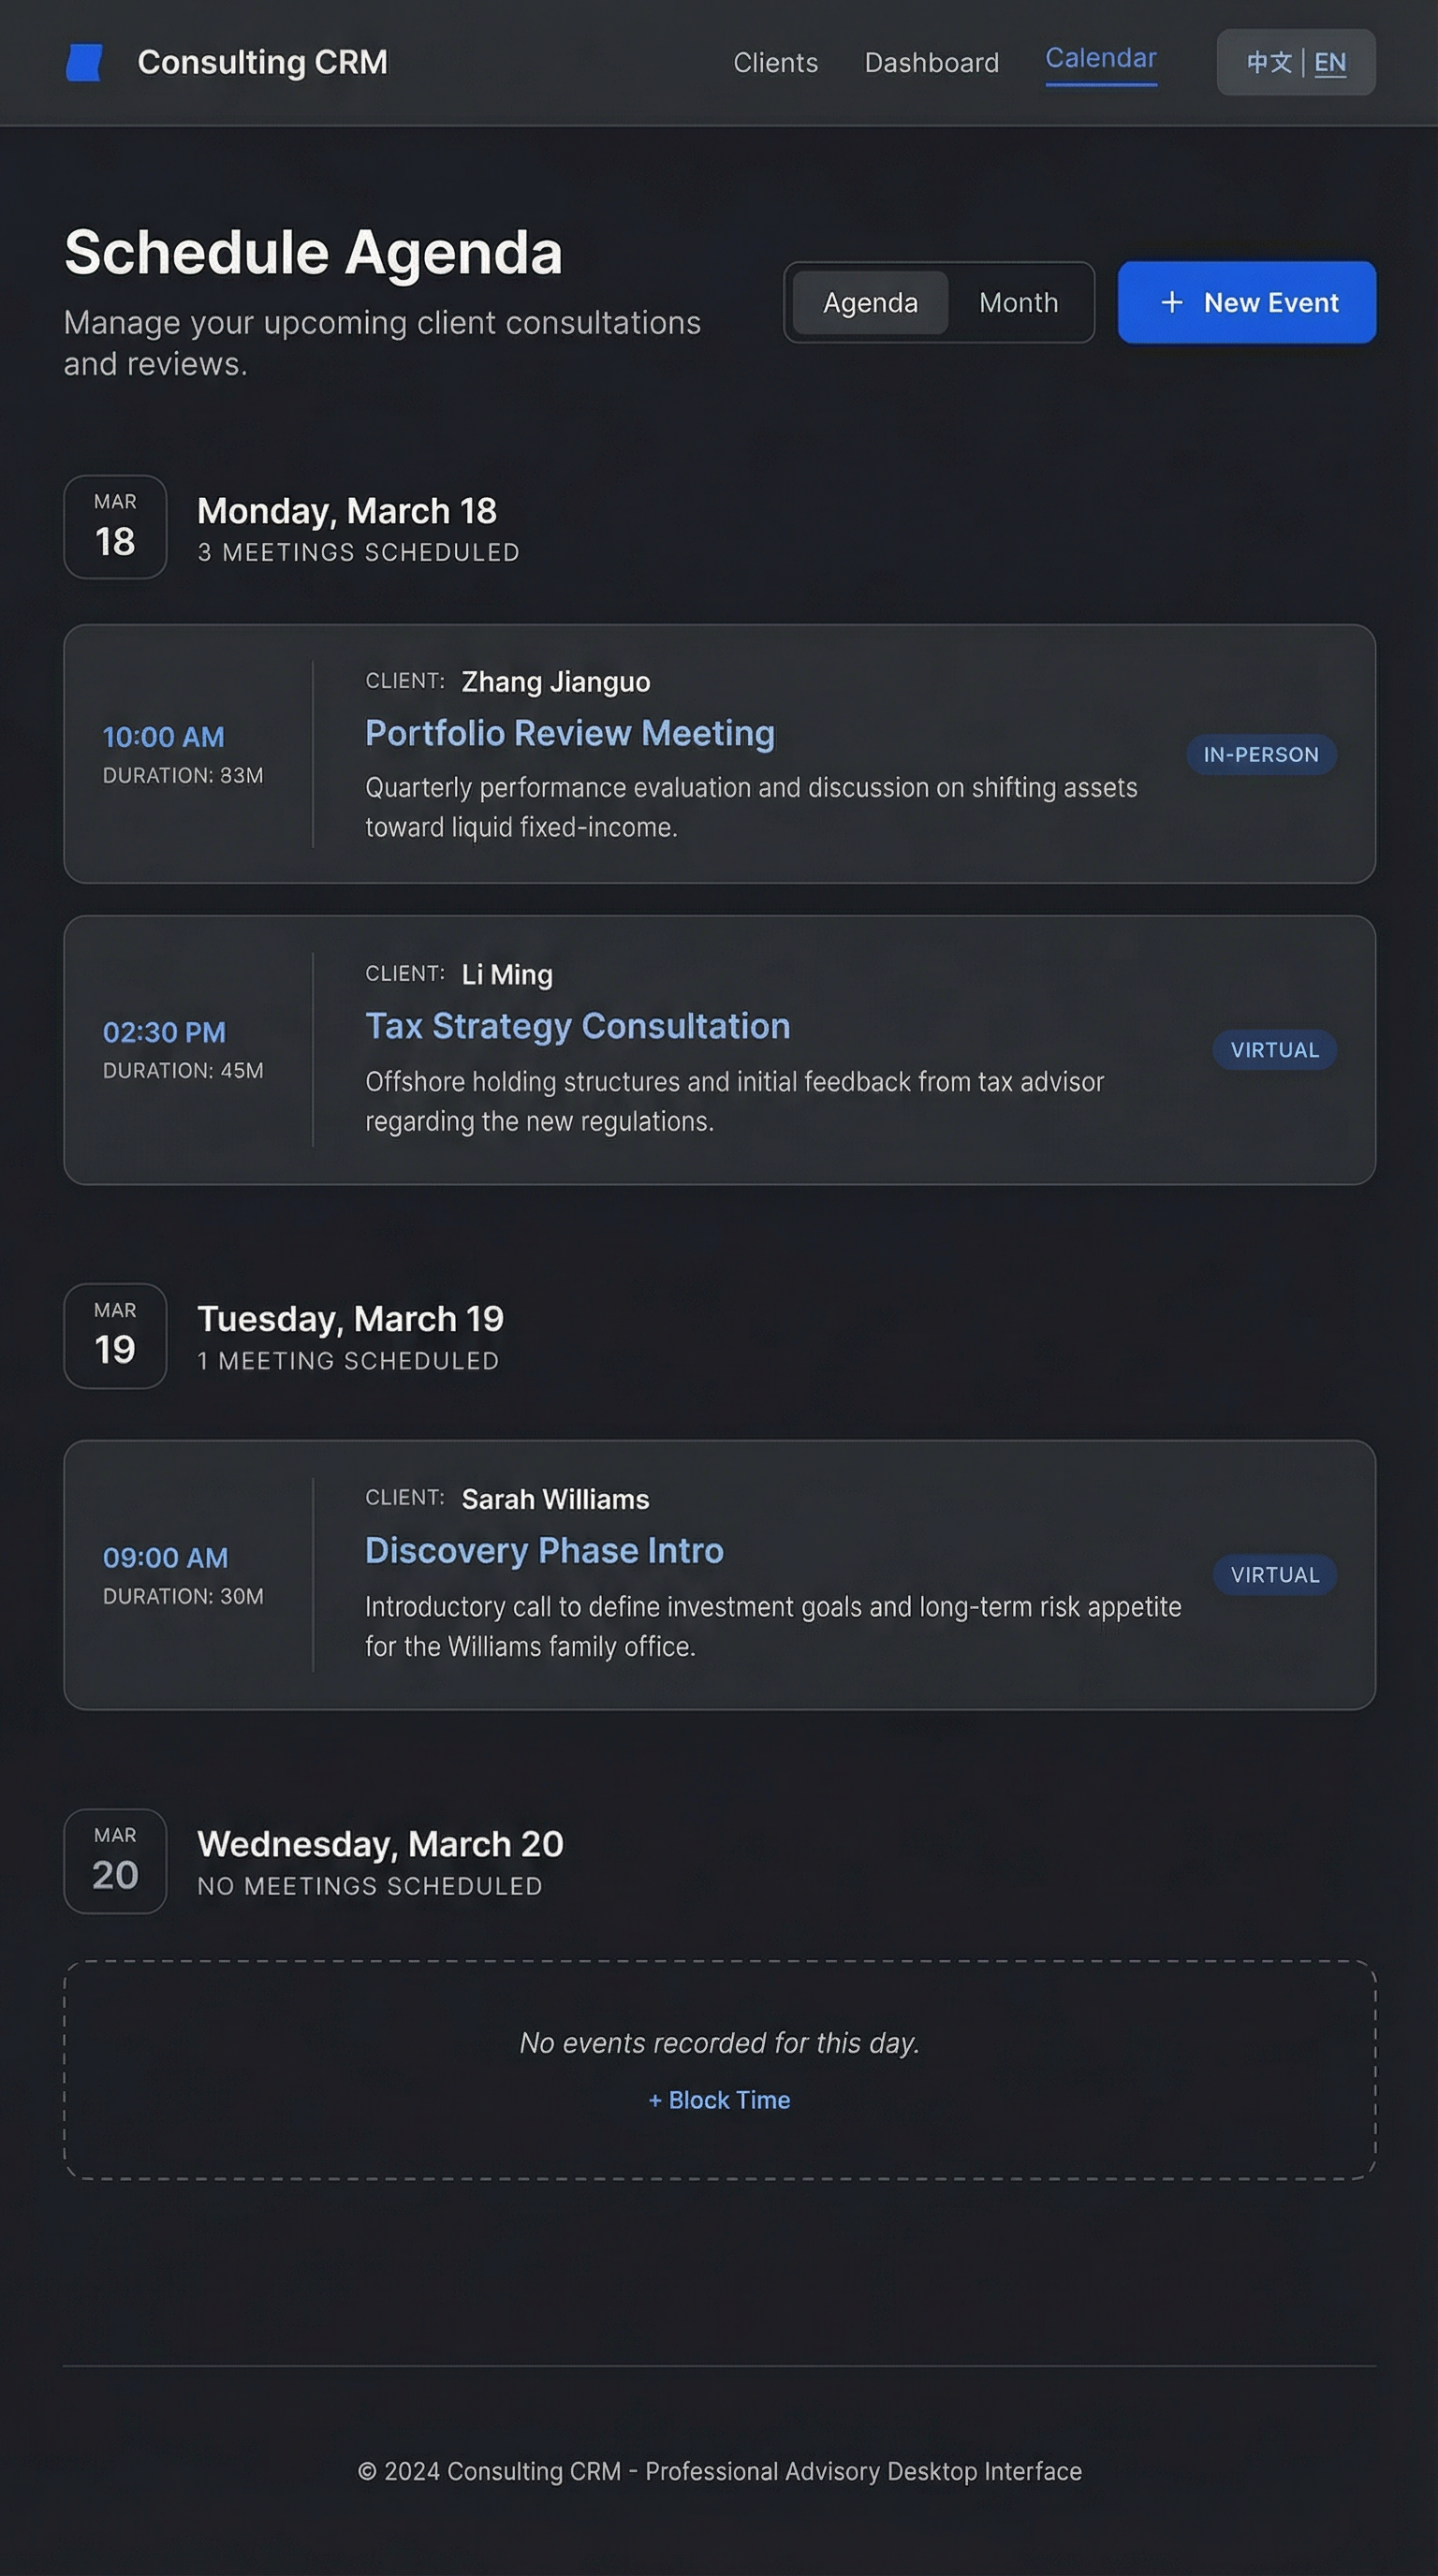Navigate to the Dashboard tab
Image resolution: width=1438 pixels, height=2576 pixels.
coord(930,62)
